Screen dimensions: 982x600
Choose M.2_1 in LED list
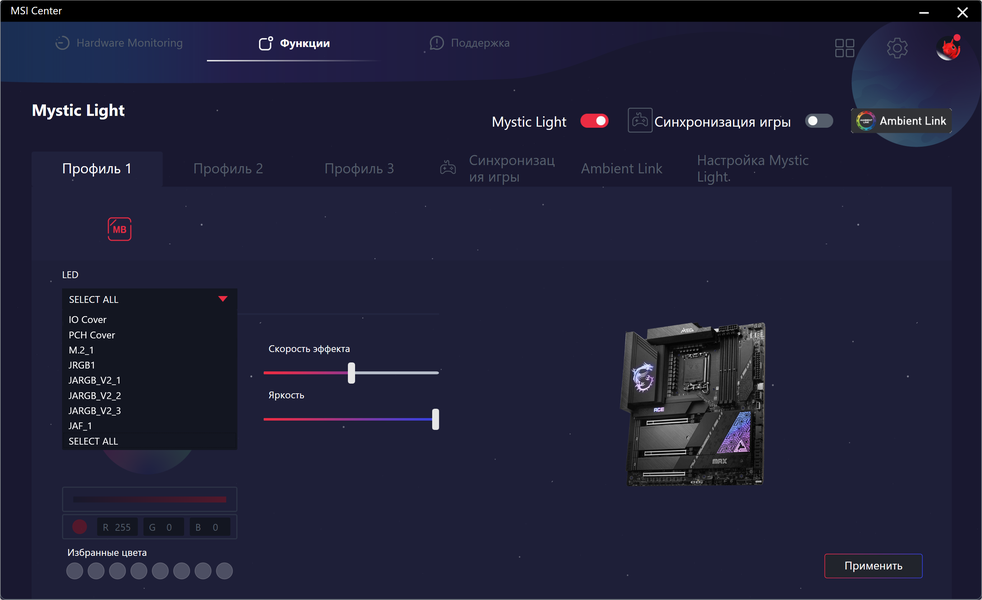[149, 350]
